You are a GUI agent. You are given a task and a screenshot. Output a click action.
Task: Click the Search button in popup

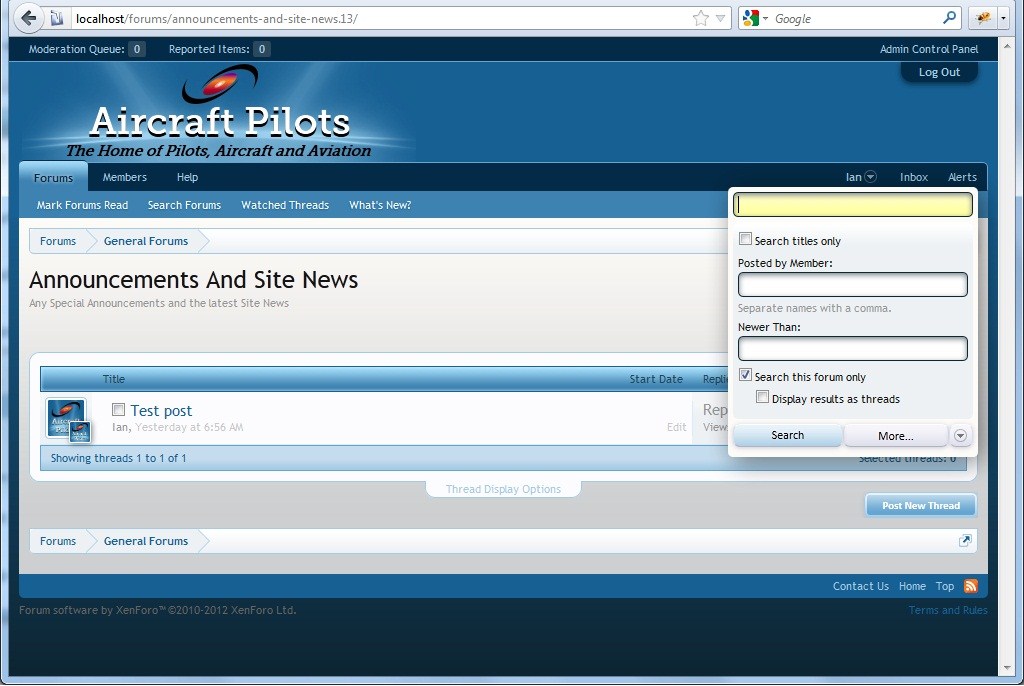[788, 435]
